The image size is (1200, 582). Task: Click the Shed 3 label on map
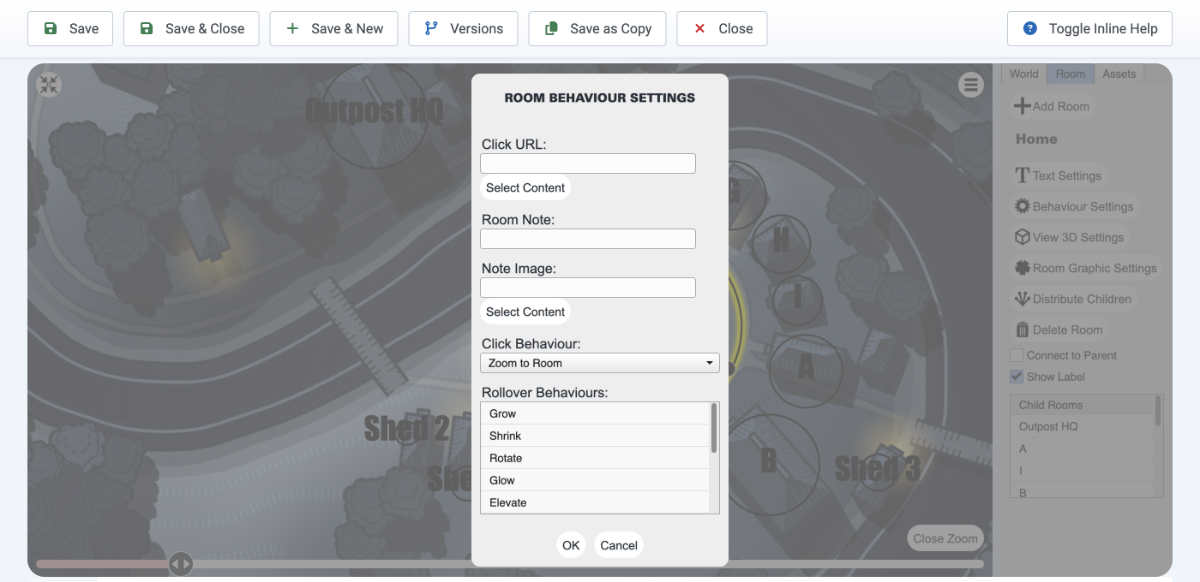pyautogui.click(x=877, y=468)
